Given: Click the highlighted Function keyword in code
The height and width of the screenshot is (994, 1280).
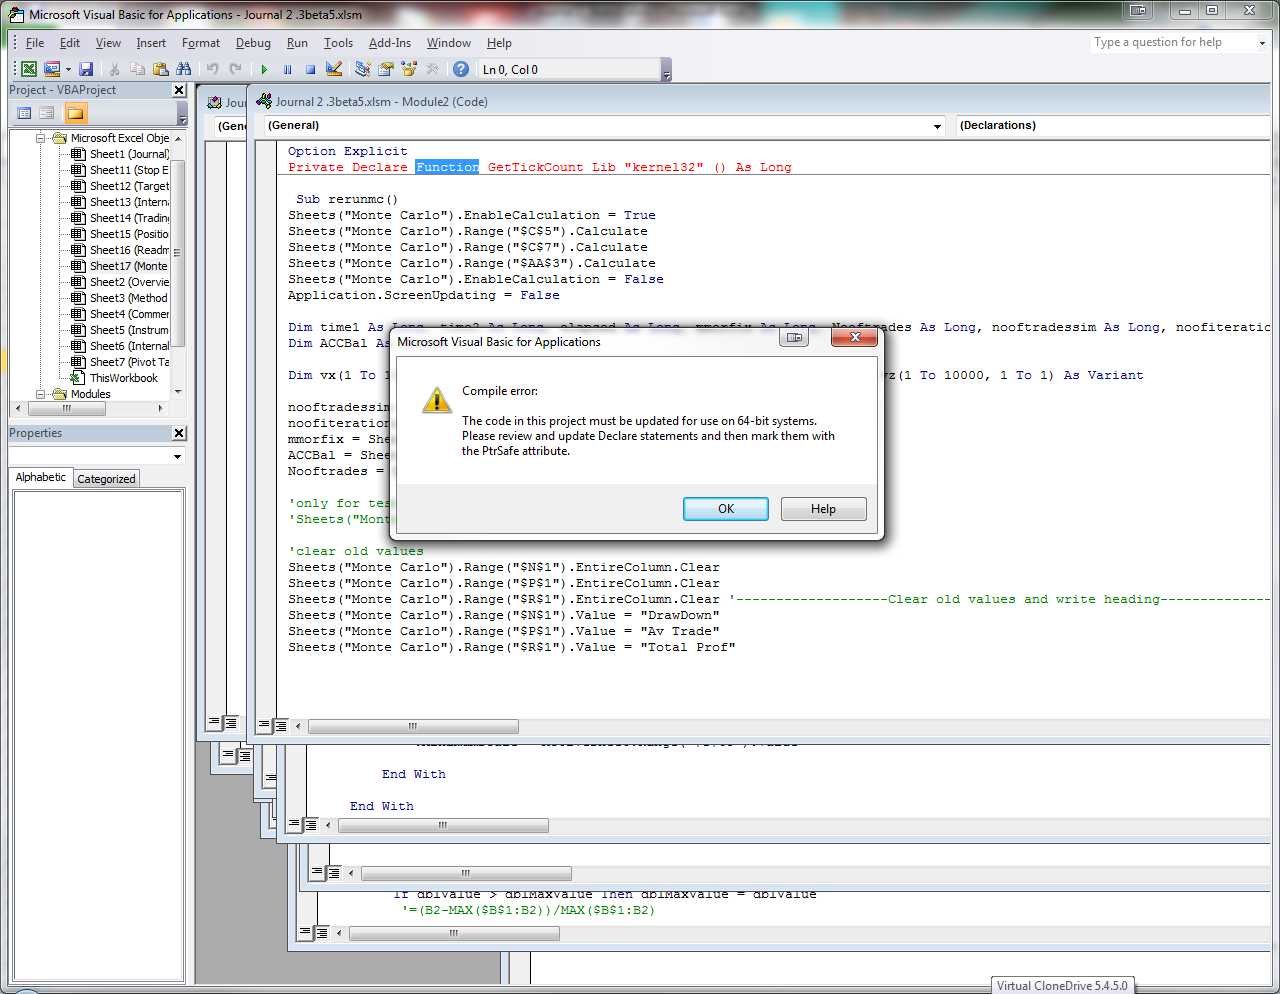Looking at the screenshot, I should coord(447,167).
